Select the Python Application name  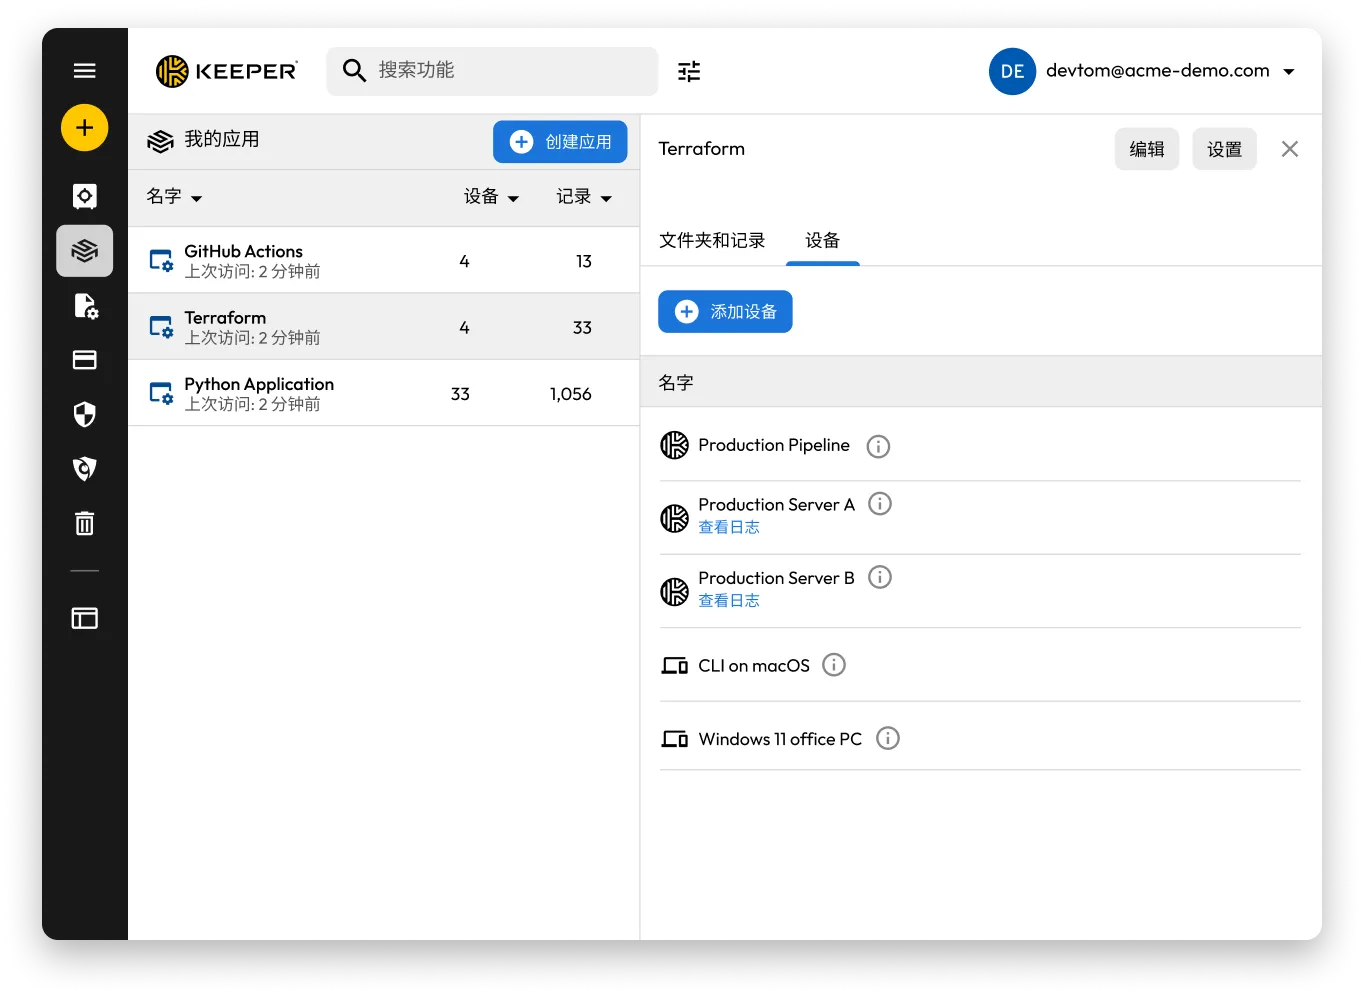point(259,384)
